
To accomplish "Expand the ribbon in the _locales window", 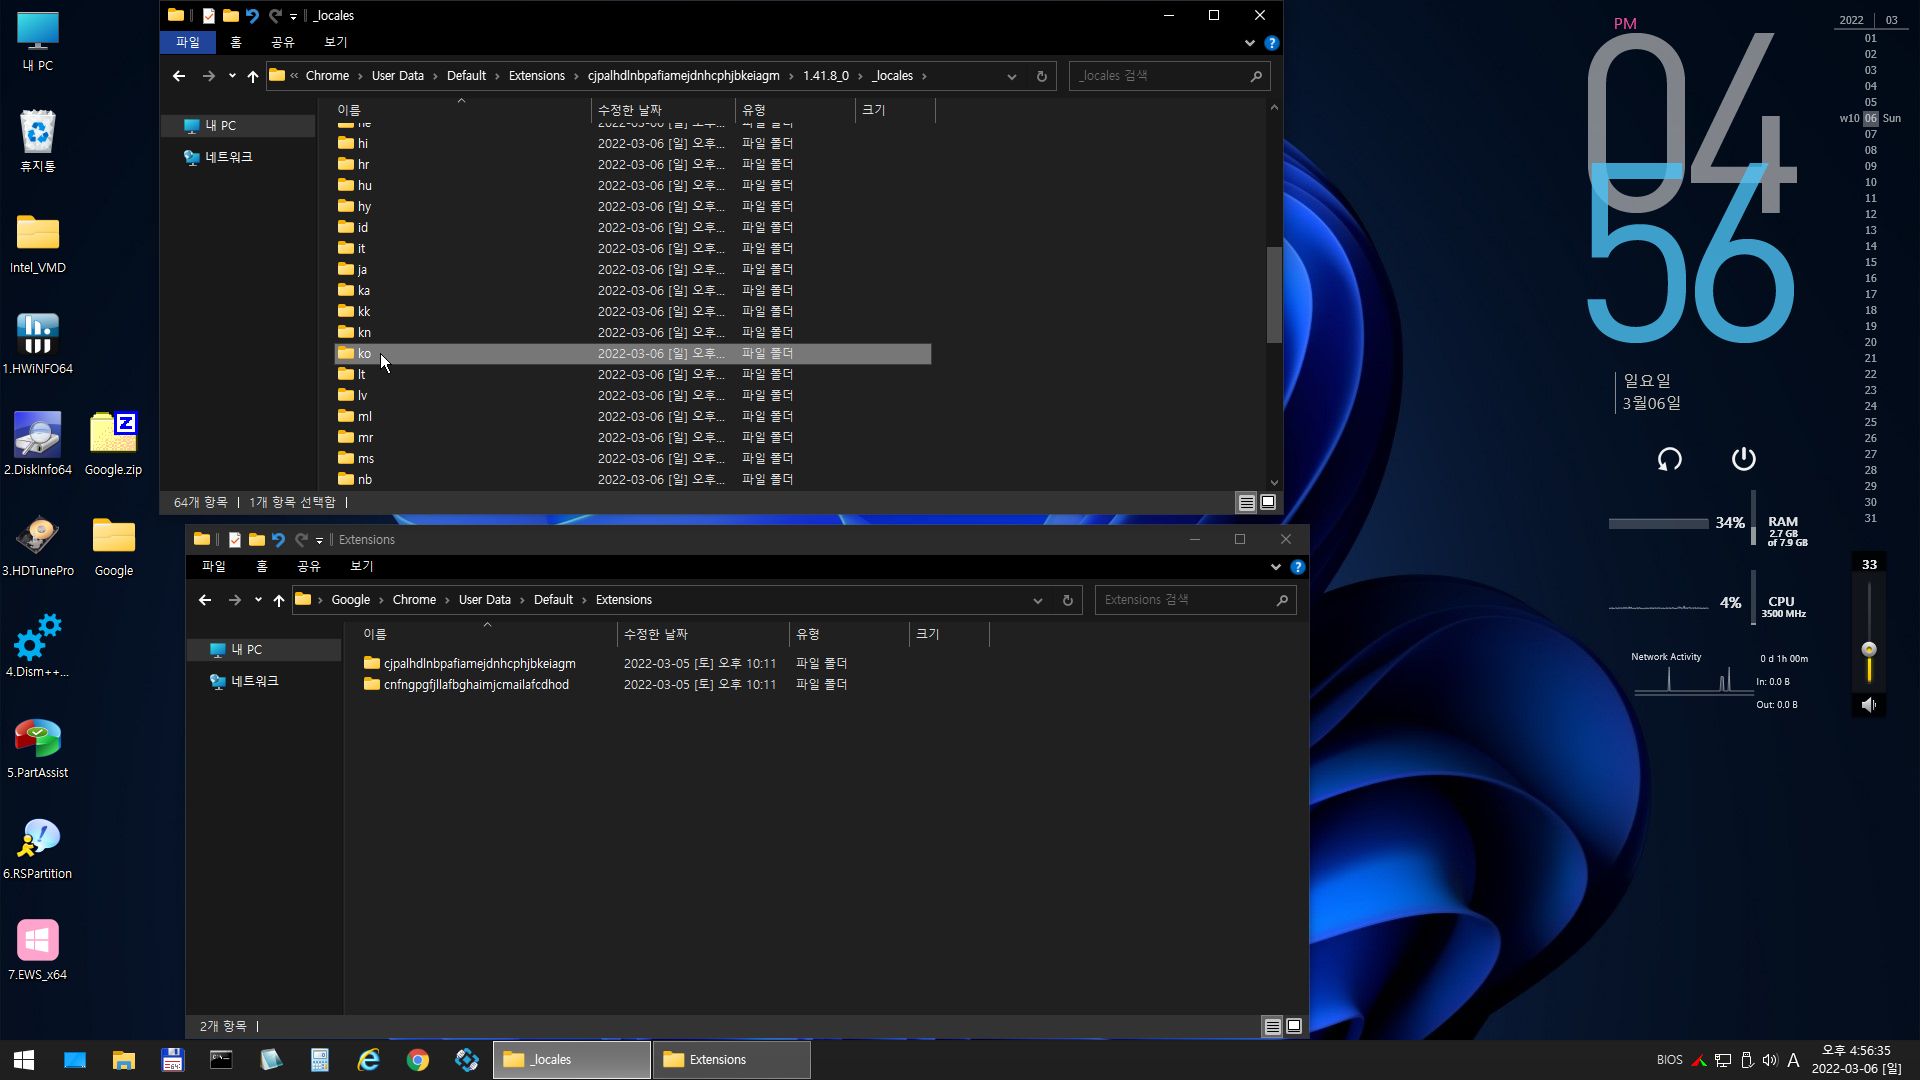I will 1249,43.
